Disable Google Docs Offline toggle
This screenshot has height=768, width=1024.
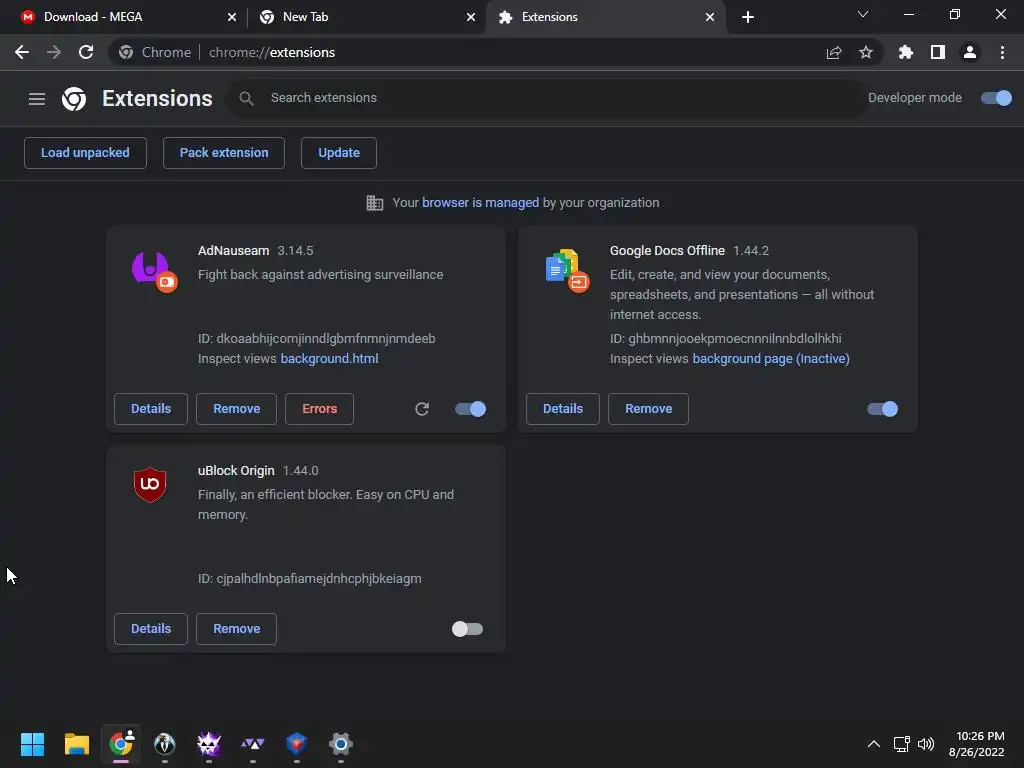(883, 409)
